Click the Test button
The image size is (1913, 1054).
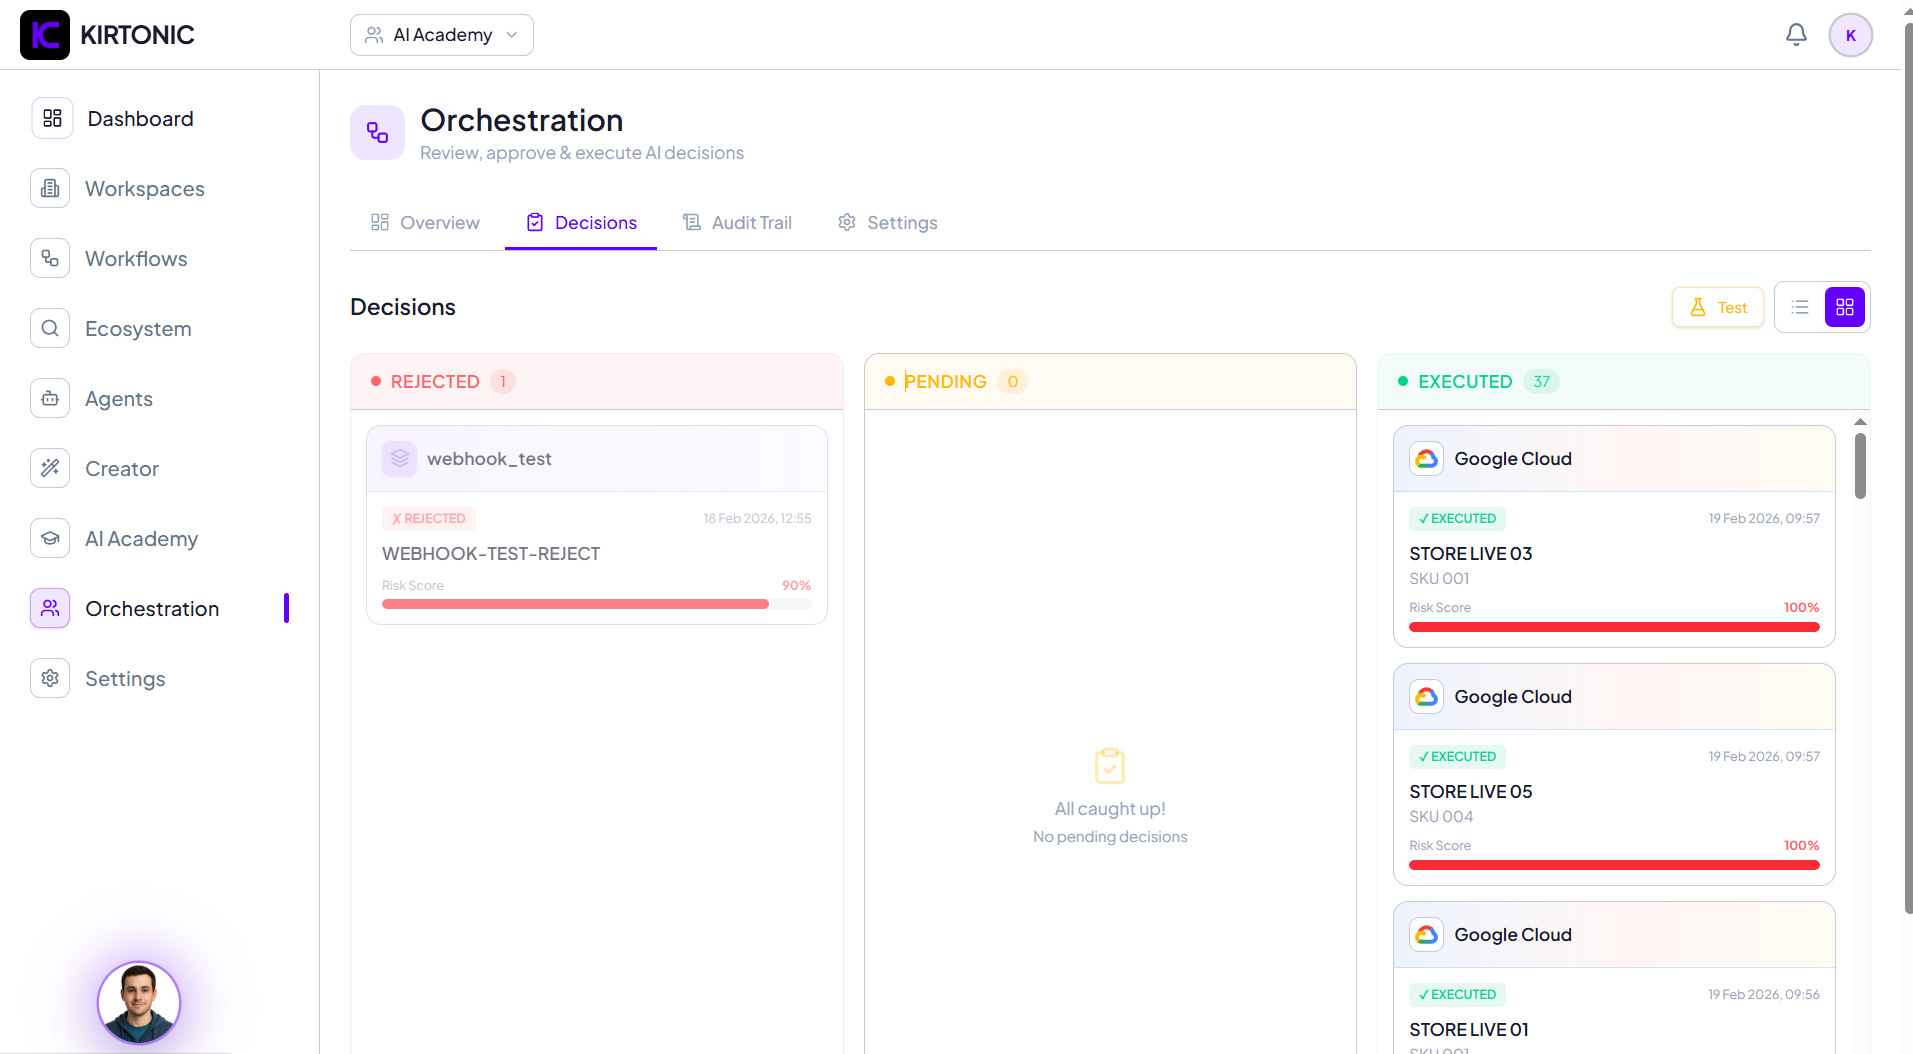[1717, 307]
